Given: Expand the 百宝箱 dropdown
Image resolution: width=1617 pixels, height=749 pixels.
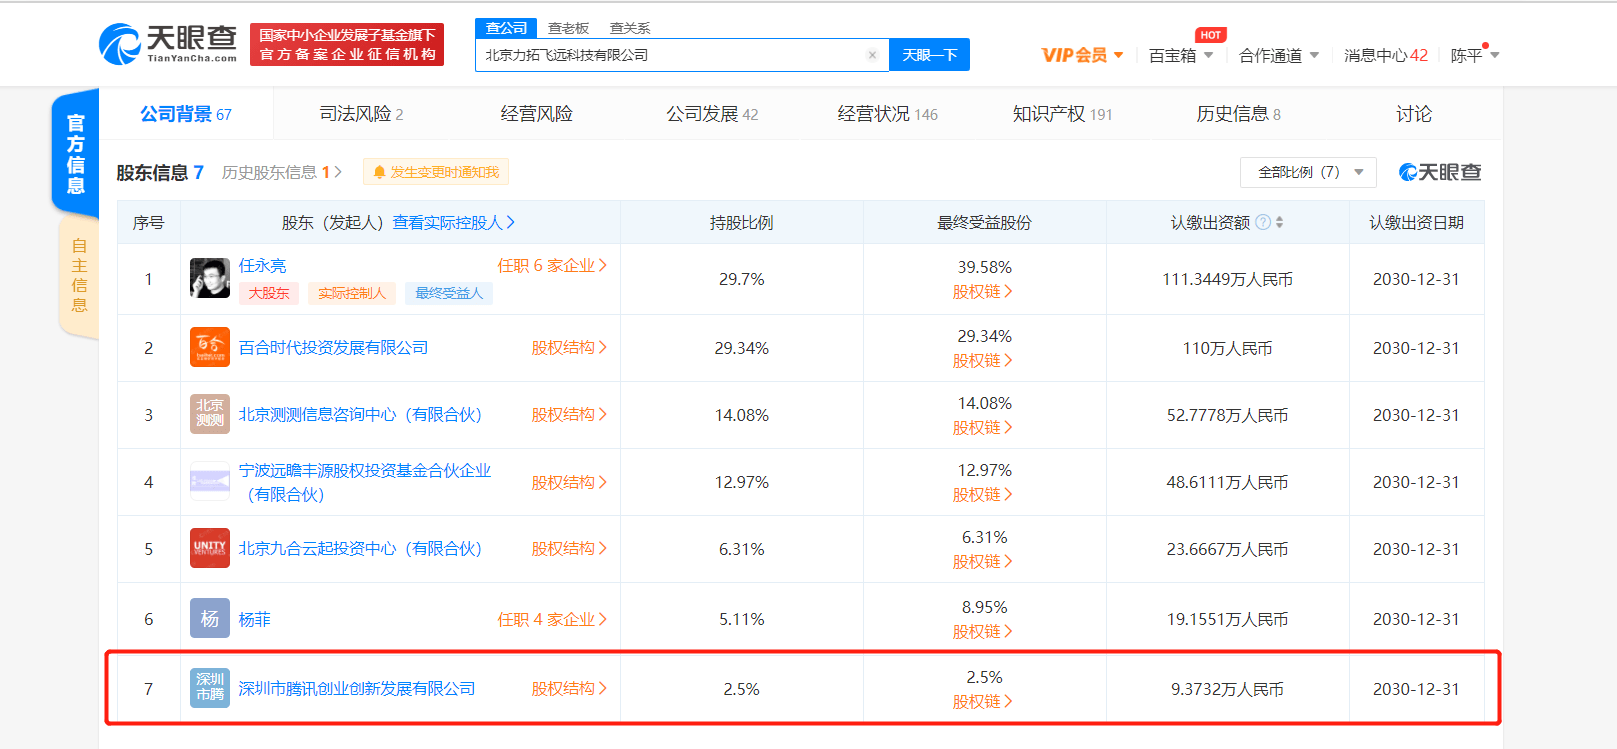Looking at the screenshot, I should pyautogui.click(x=1181, y=55).
